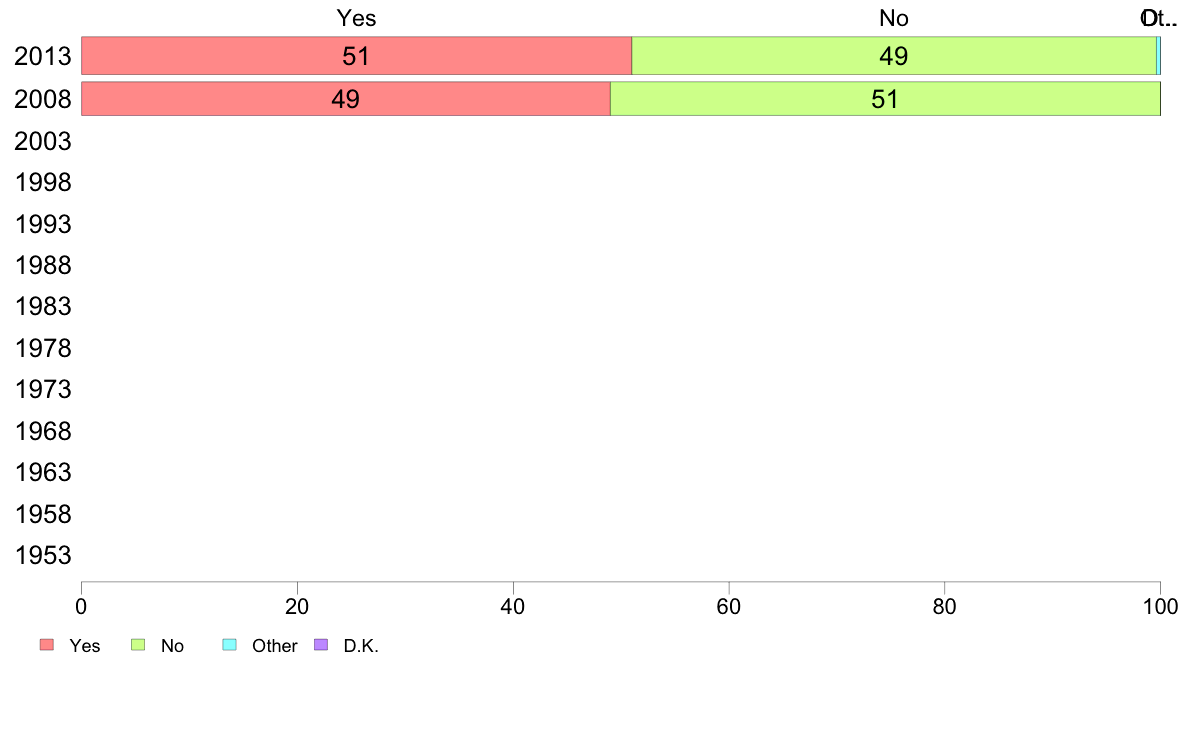Click the No column header above bars
Viewport: 1188px width, 736px height.
(893, 18)
